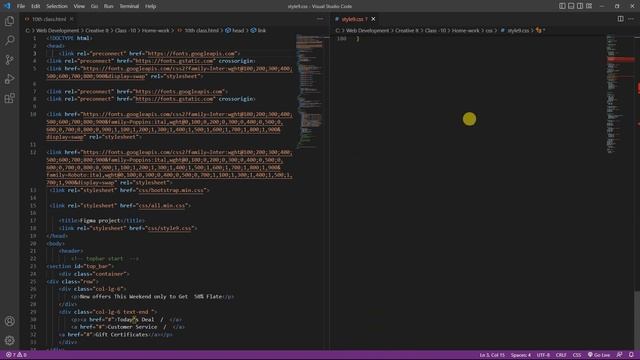Open the feedback icon in status bar
The width and height of the screenshot is (640, 360).
click(620, 355)
